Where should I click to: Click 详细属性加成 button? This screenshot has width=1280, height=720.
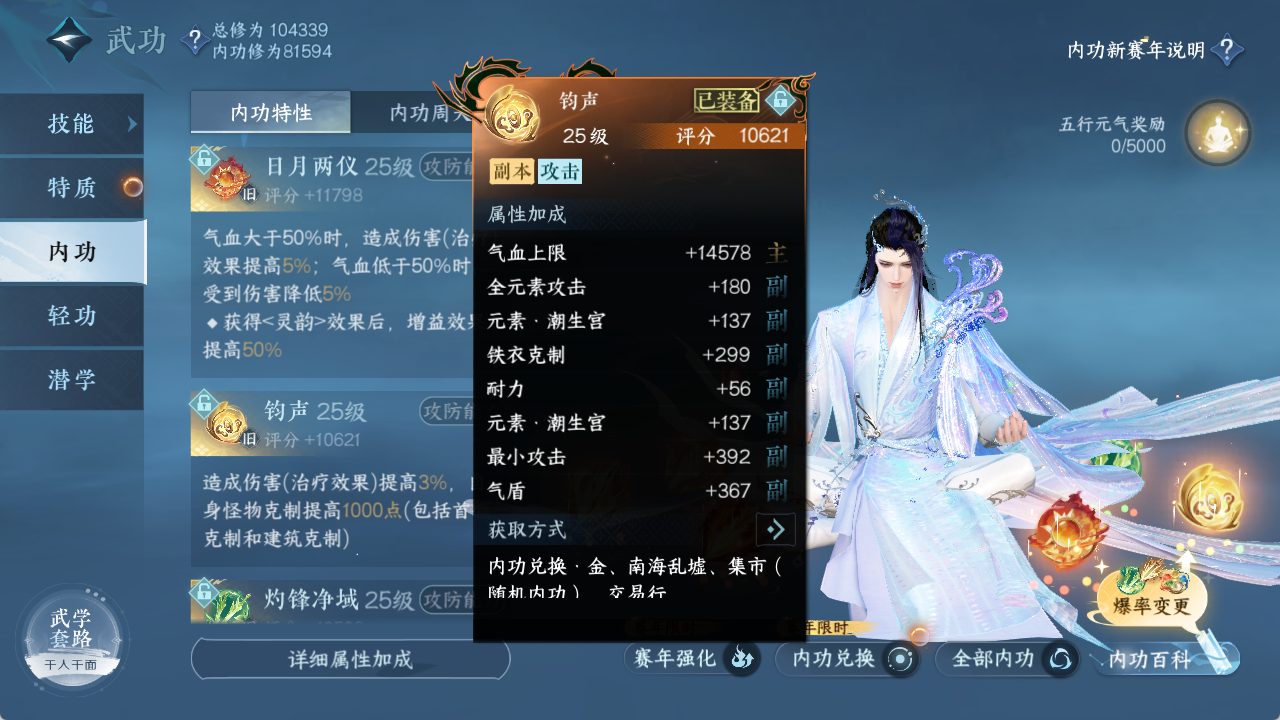click(x=350, y=659)
